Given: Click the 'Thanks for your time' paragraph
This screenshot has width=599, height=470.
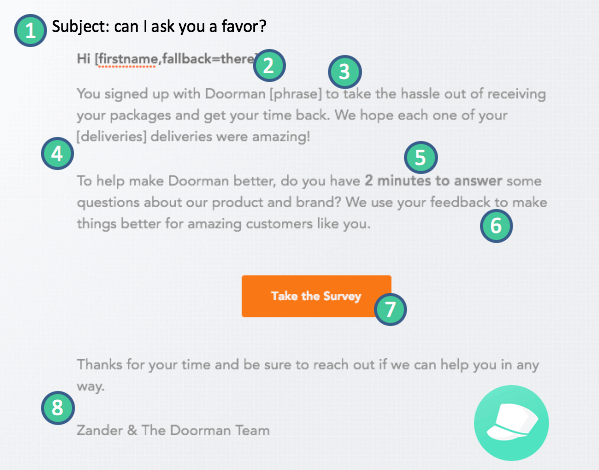Looking at the screenshot, I should pos(308,375).
